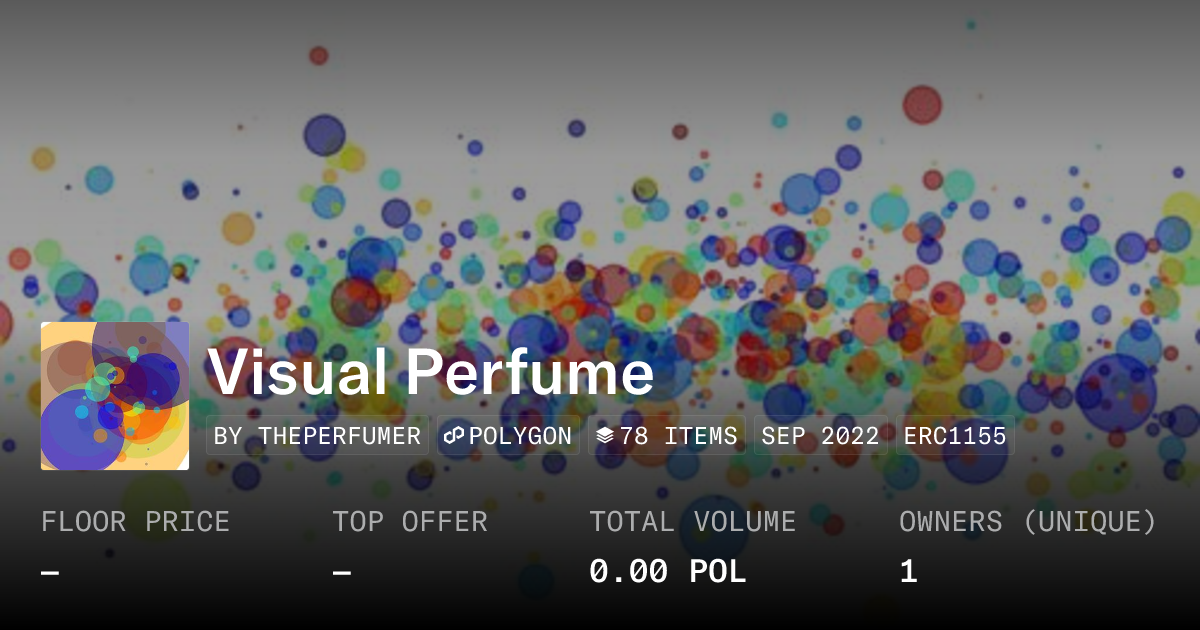
Task: Click the dash under FLOOR PRICE
Action: point(47,571)
